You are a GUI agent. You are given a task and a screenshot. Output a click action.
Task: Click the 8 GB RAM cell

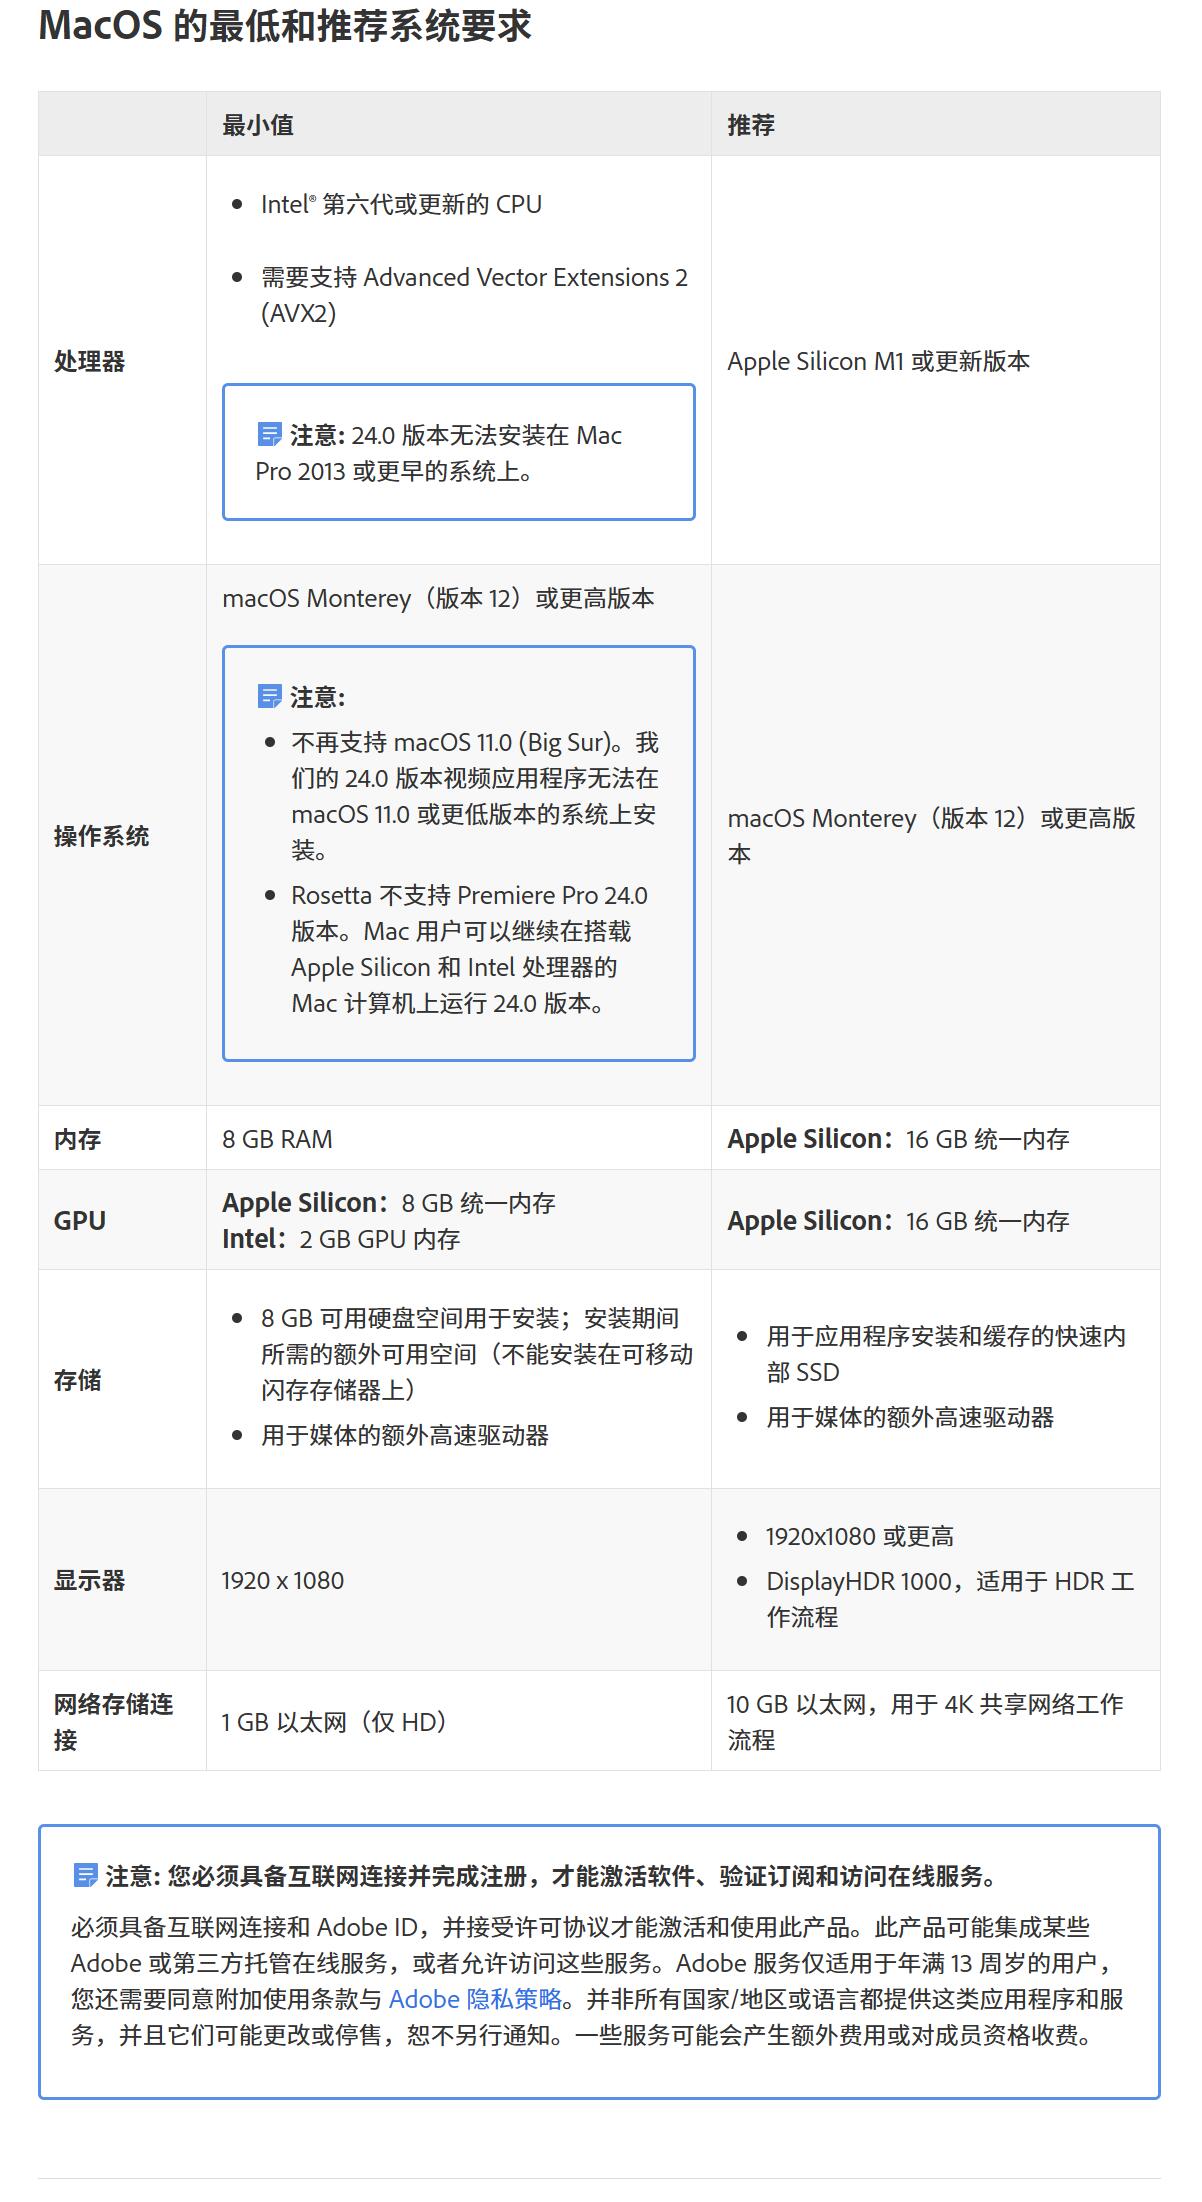[x=277, y=1139]
